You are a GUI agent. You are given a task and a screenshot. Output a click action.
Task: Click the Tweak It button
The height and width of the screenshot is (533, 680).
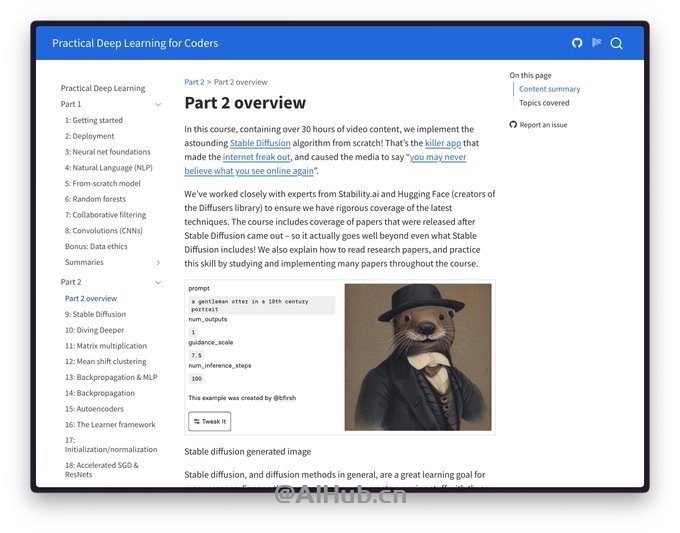[209, 421]
